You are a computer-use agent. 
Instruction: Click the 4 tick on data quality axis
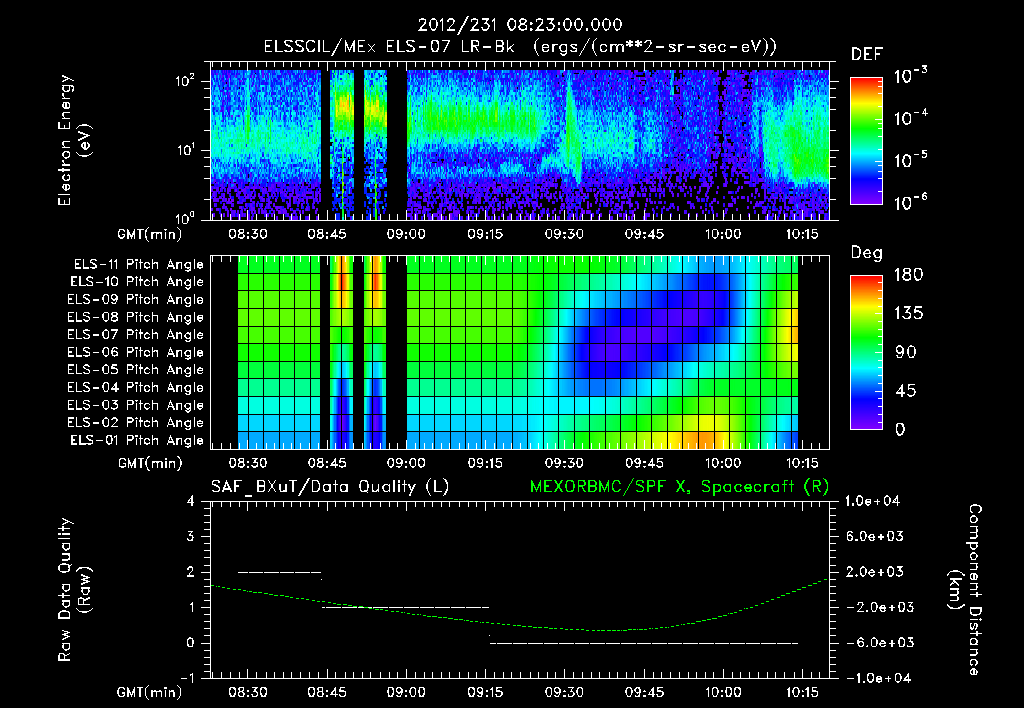point(191,501)
